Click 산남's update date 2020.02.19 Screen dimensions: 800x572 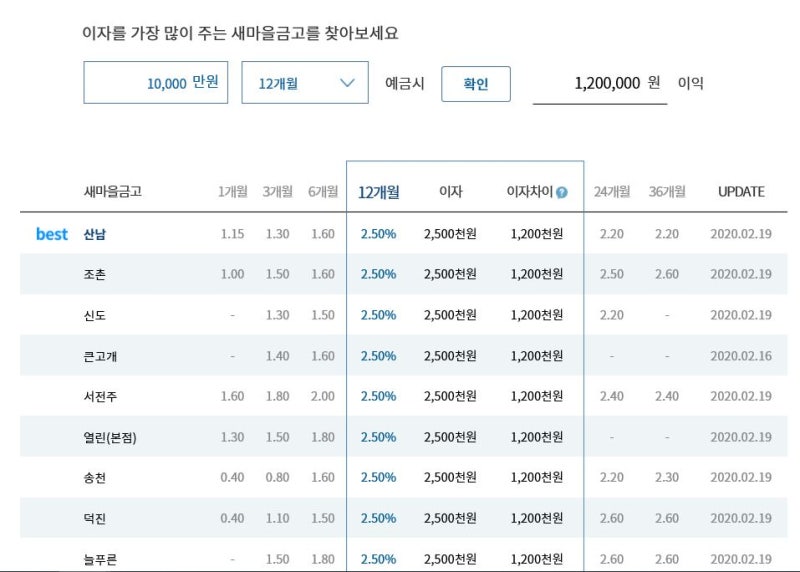[741, 234]
